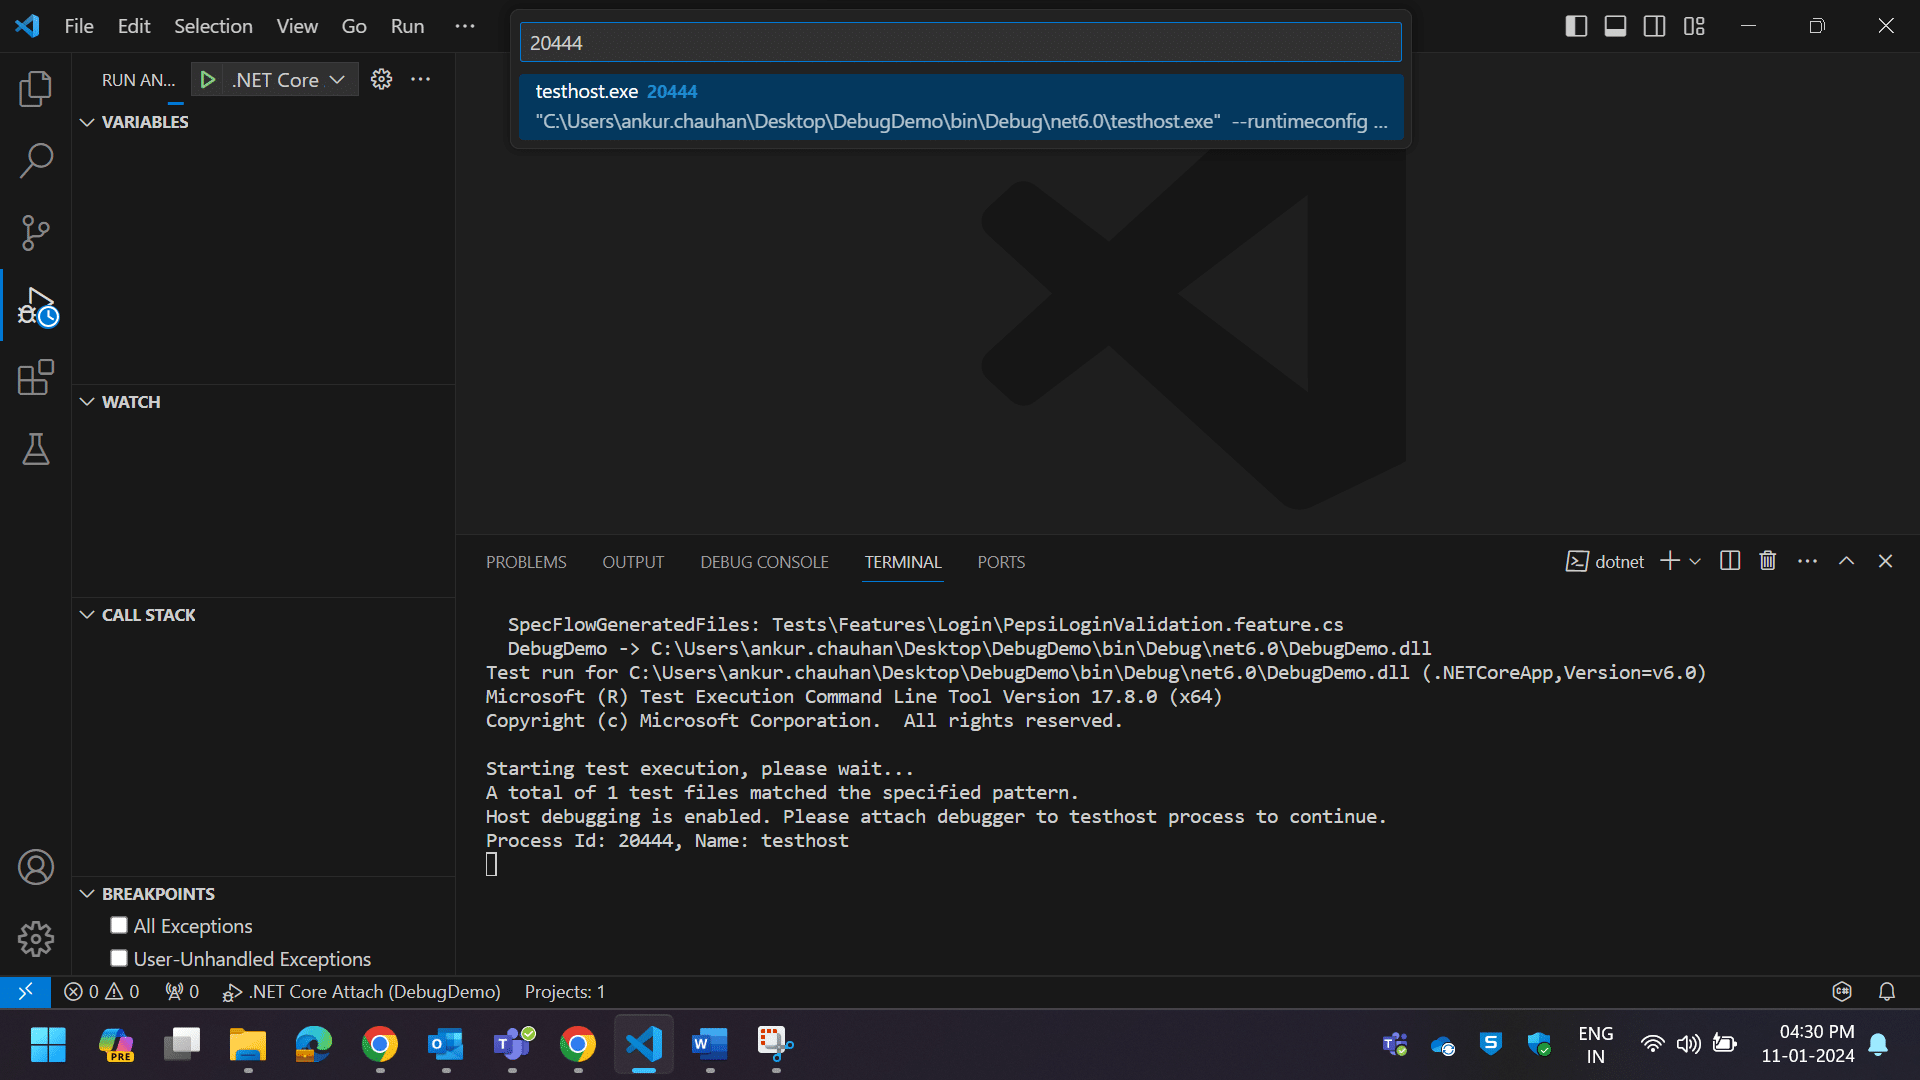Screen dimensions: 1920x1080
Task: Open Windows Start menu
Action: tap(48, 1045)
